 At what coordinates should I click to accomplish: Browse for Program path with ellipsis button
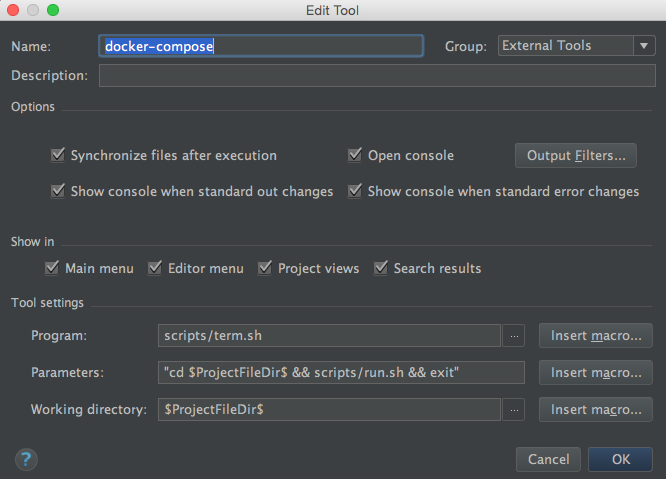514,335
